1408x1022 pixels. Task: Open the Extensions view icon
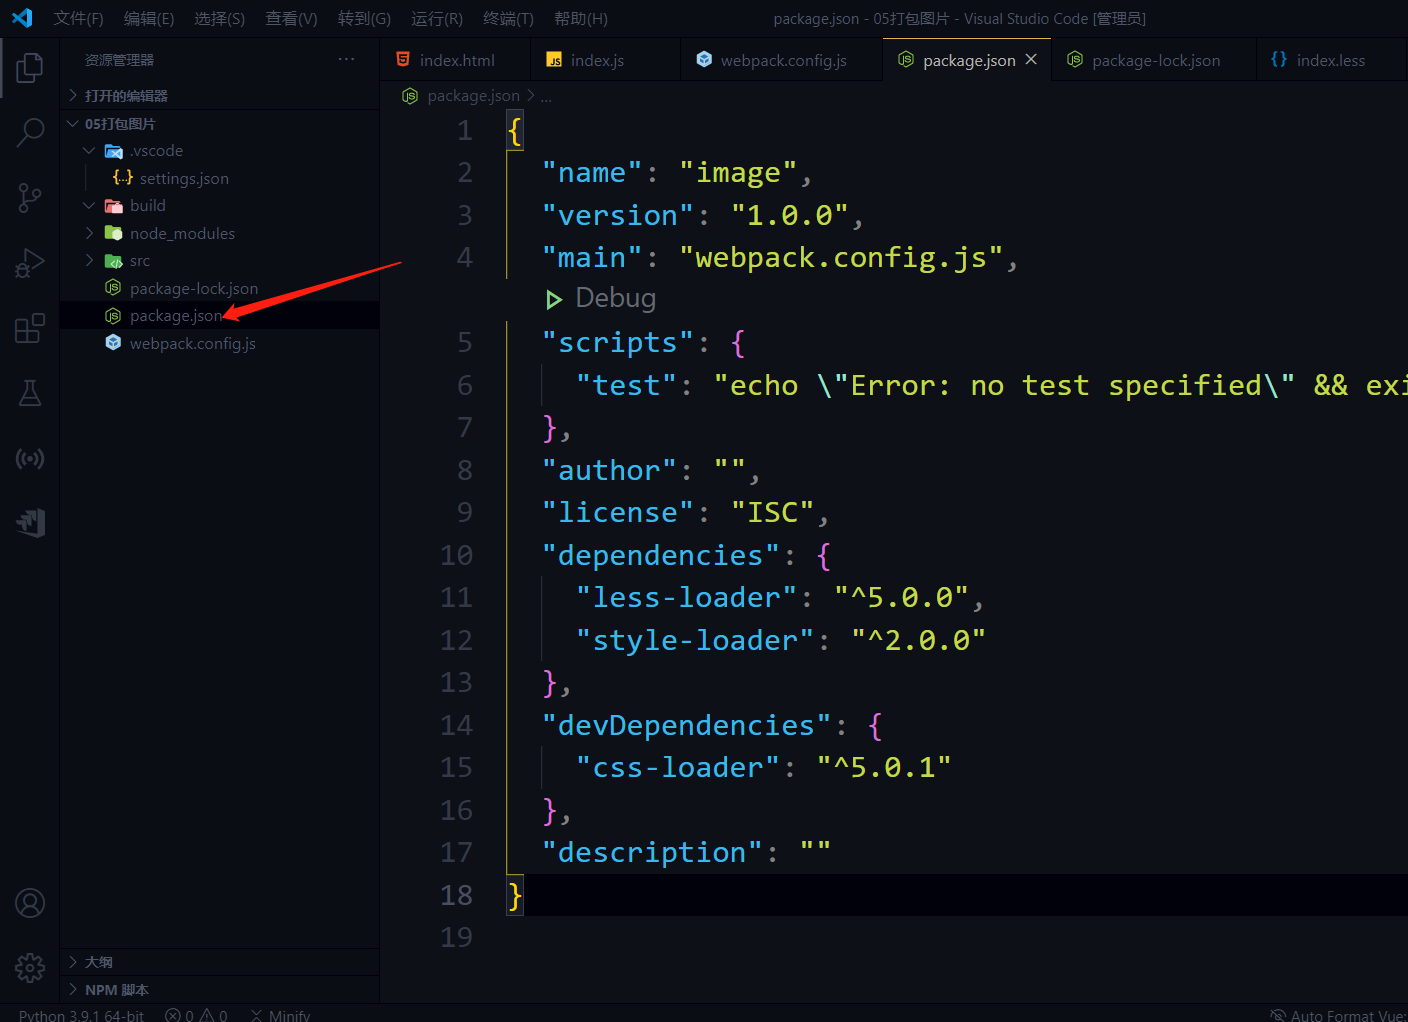click(x=30, y=328)
